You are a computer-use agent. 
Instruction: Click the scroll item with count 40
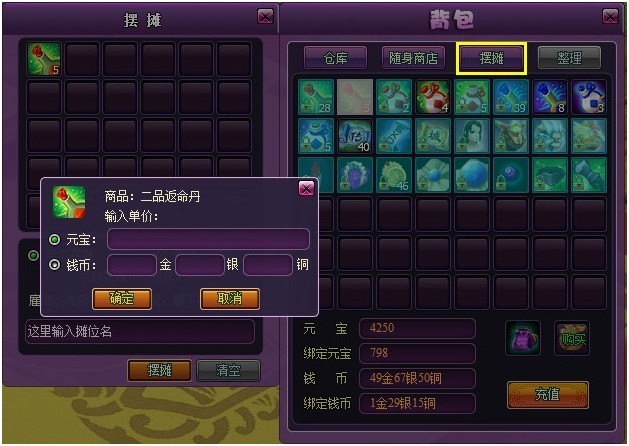(355, 136)
